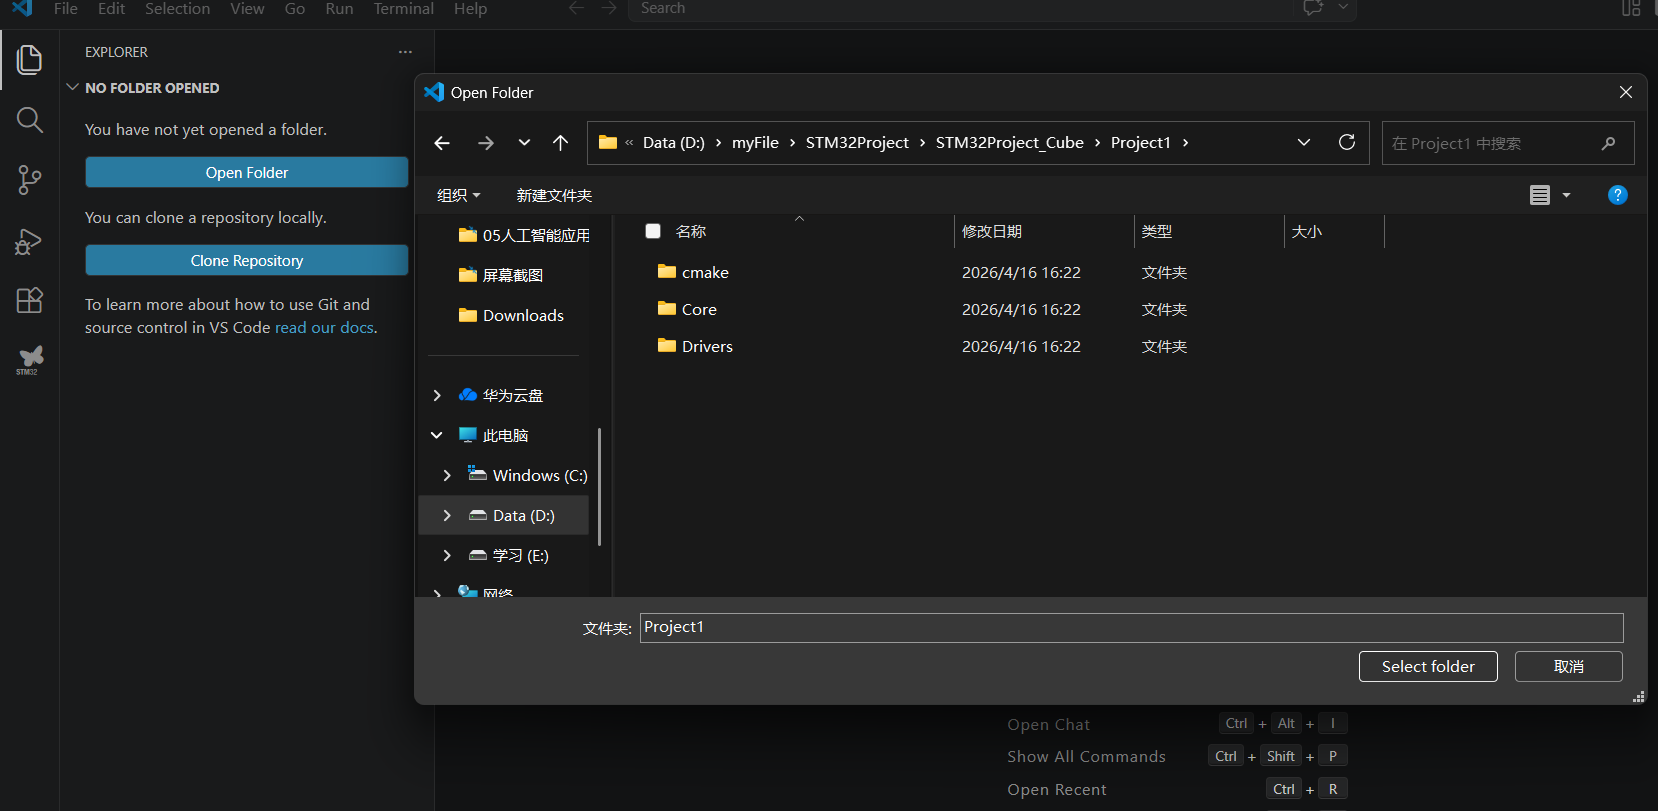
Task: Click the navigation pane scrollbar
Action: tap(599, 486)
